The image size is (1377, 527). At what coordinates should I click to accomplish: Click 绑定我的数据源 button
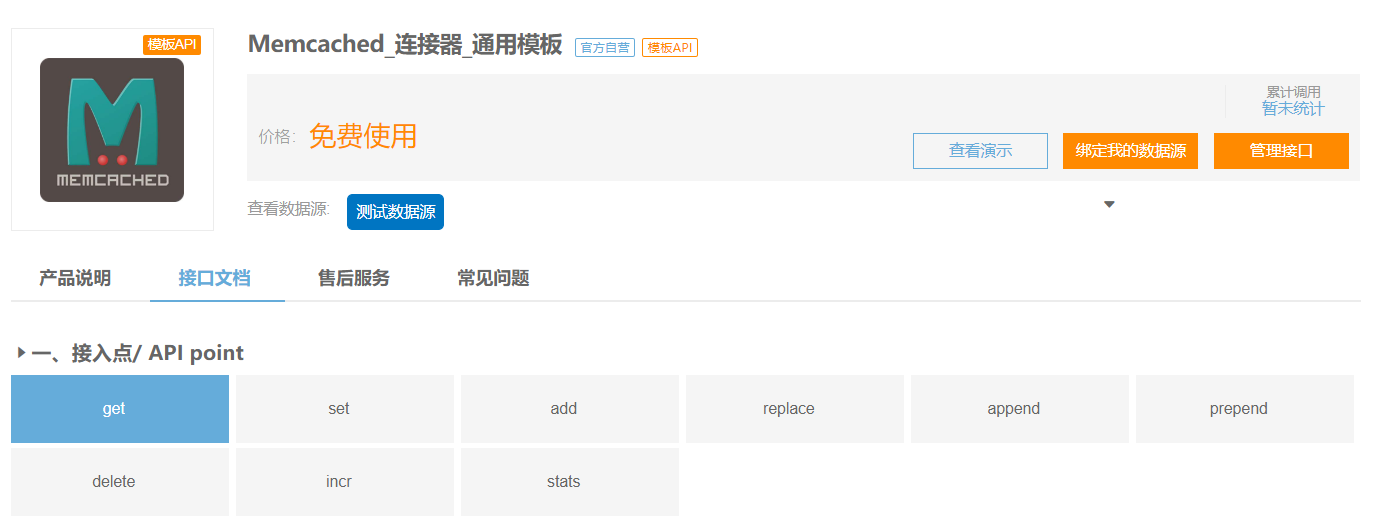click(x=1130, y=151)
